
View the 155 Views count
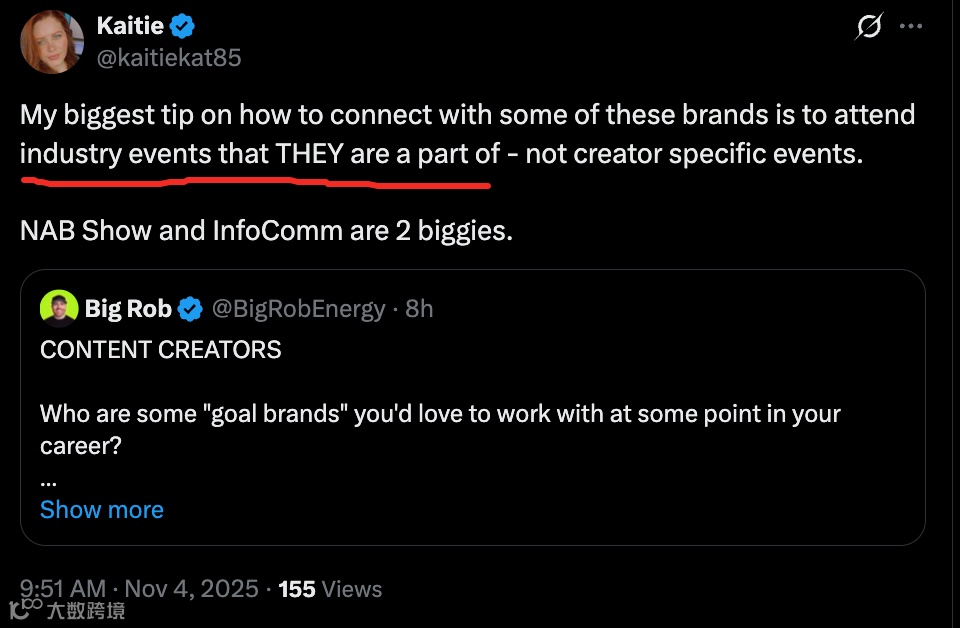coord(330,589)
